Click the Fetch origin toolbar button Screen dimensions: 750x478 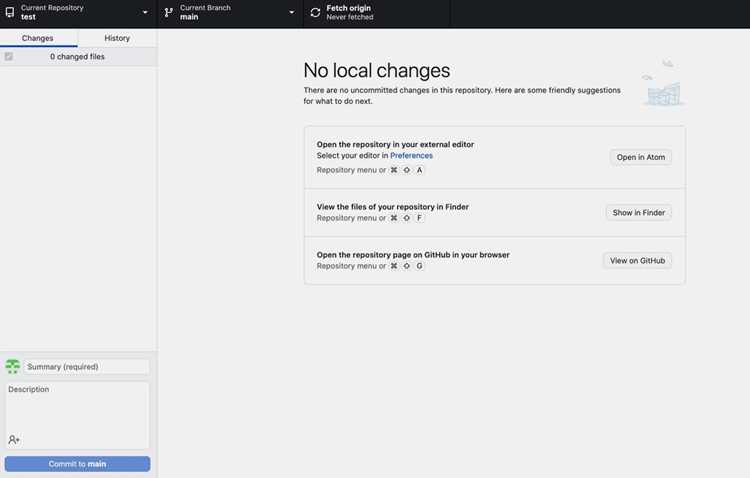click(377, 13)
